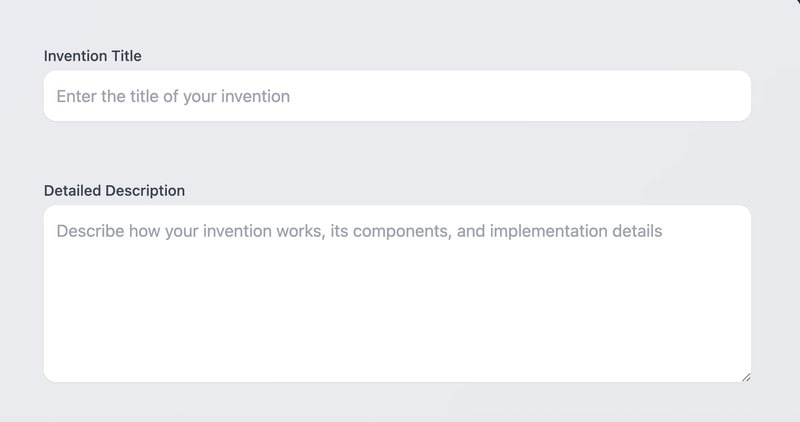This screenshot has height=422, width=800.
Task: Click the diagonal resize grip of description box
Action: coord(746,377)
